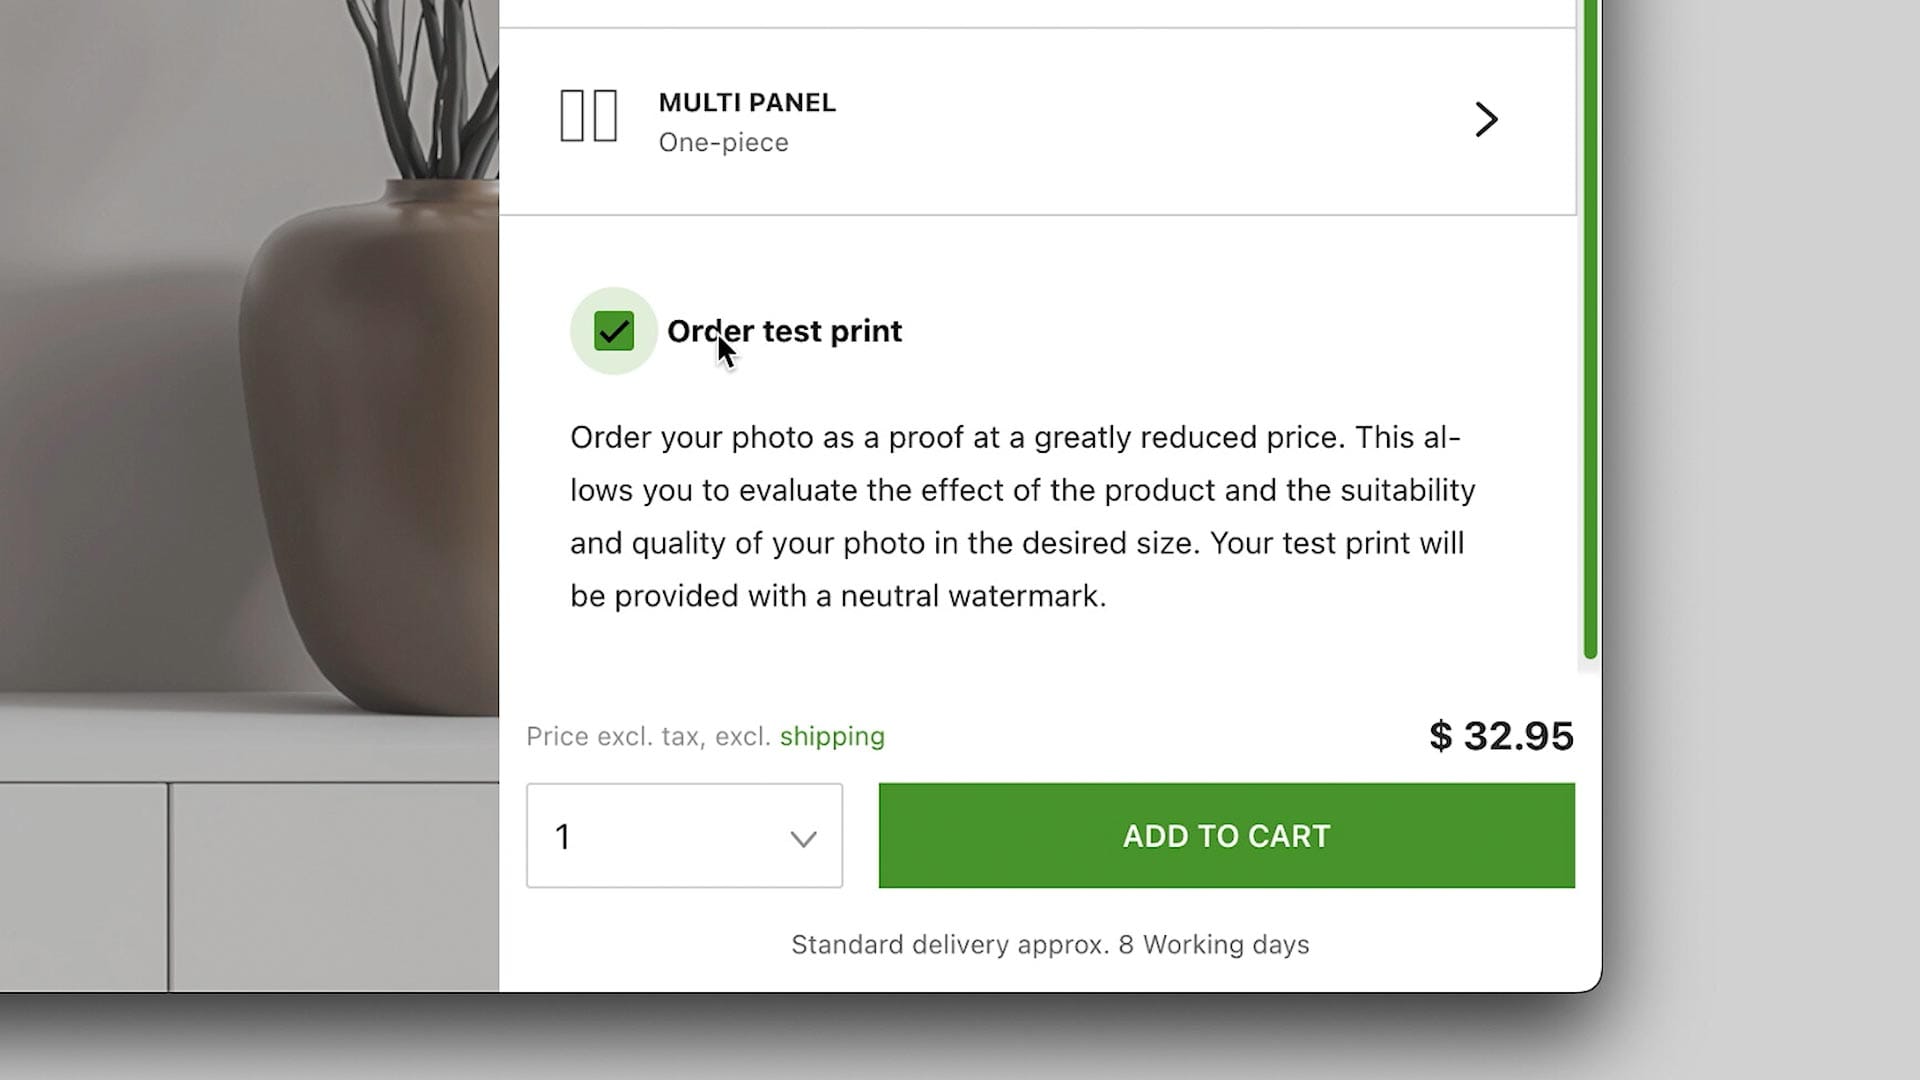The image size is (1920, 1080).
Task: Click the Order test print label
Action: pos(784,331)
